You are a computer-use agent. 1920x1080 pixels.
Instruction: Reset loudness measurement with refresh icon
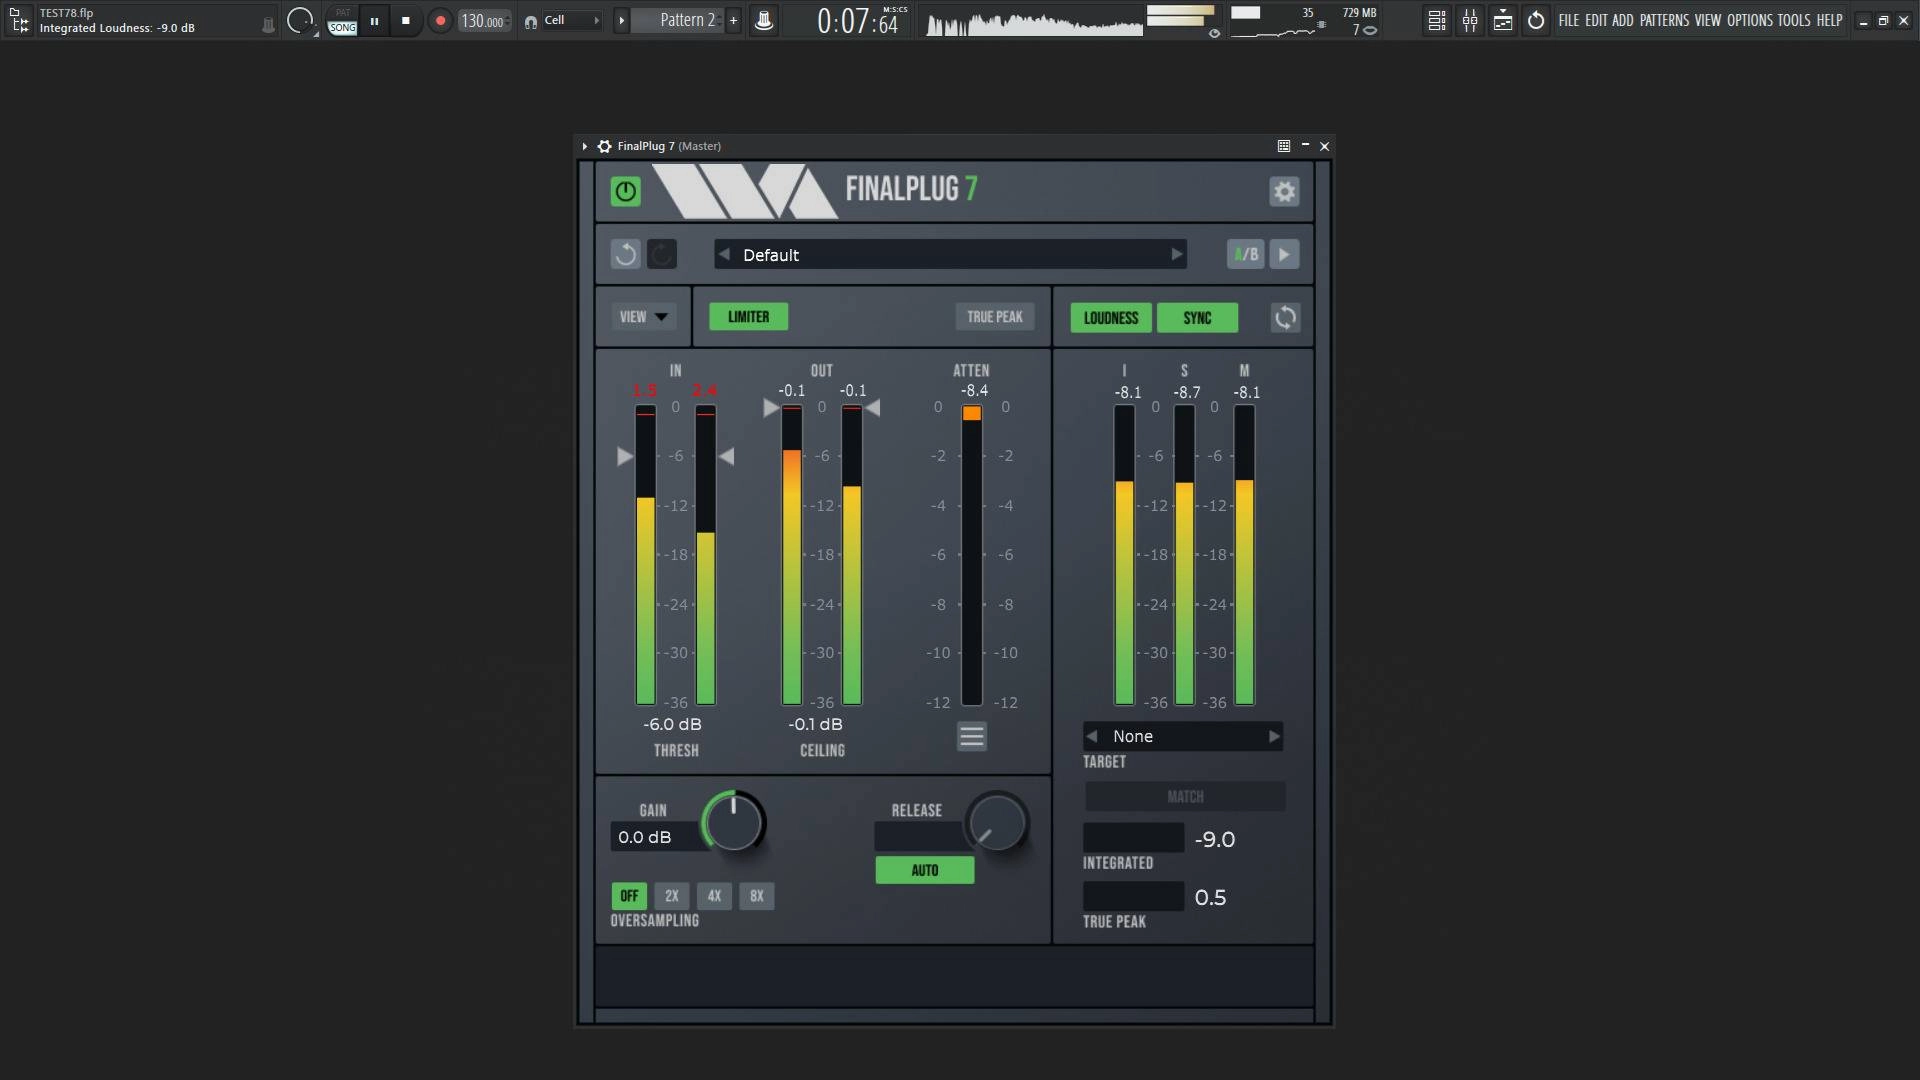1285,318
